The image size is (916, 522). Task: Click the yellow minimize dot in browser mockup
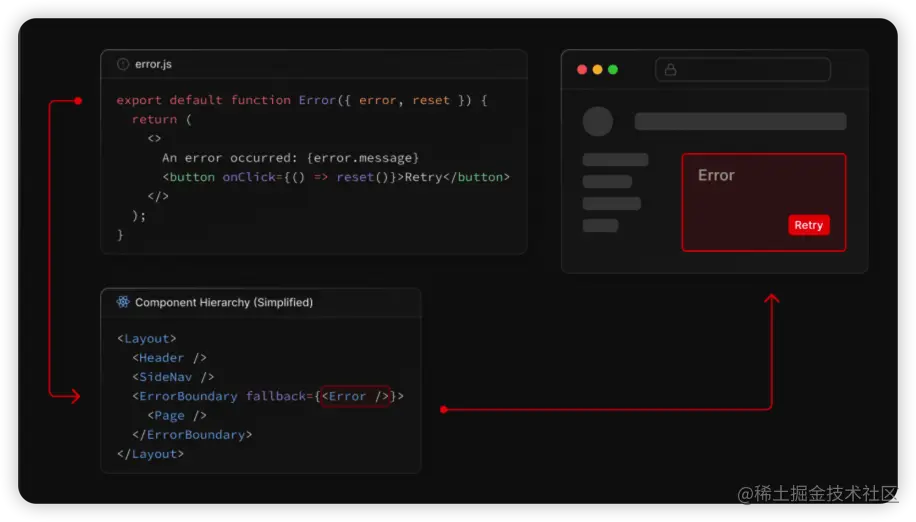point(597,69)
